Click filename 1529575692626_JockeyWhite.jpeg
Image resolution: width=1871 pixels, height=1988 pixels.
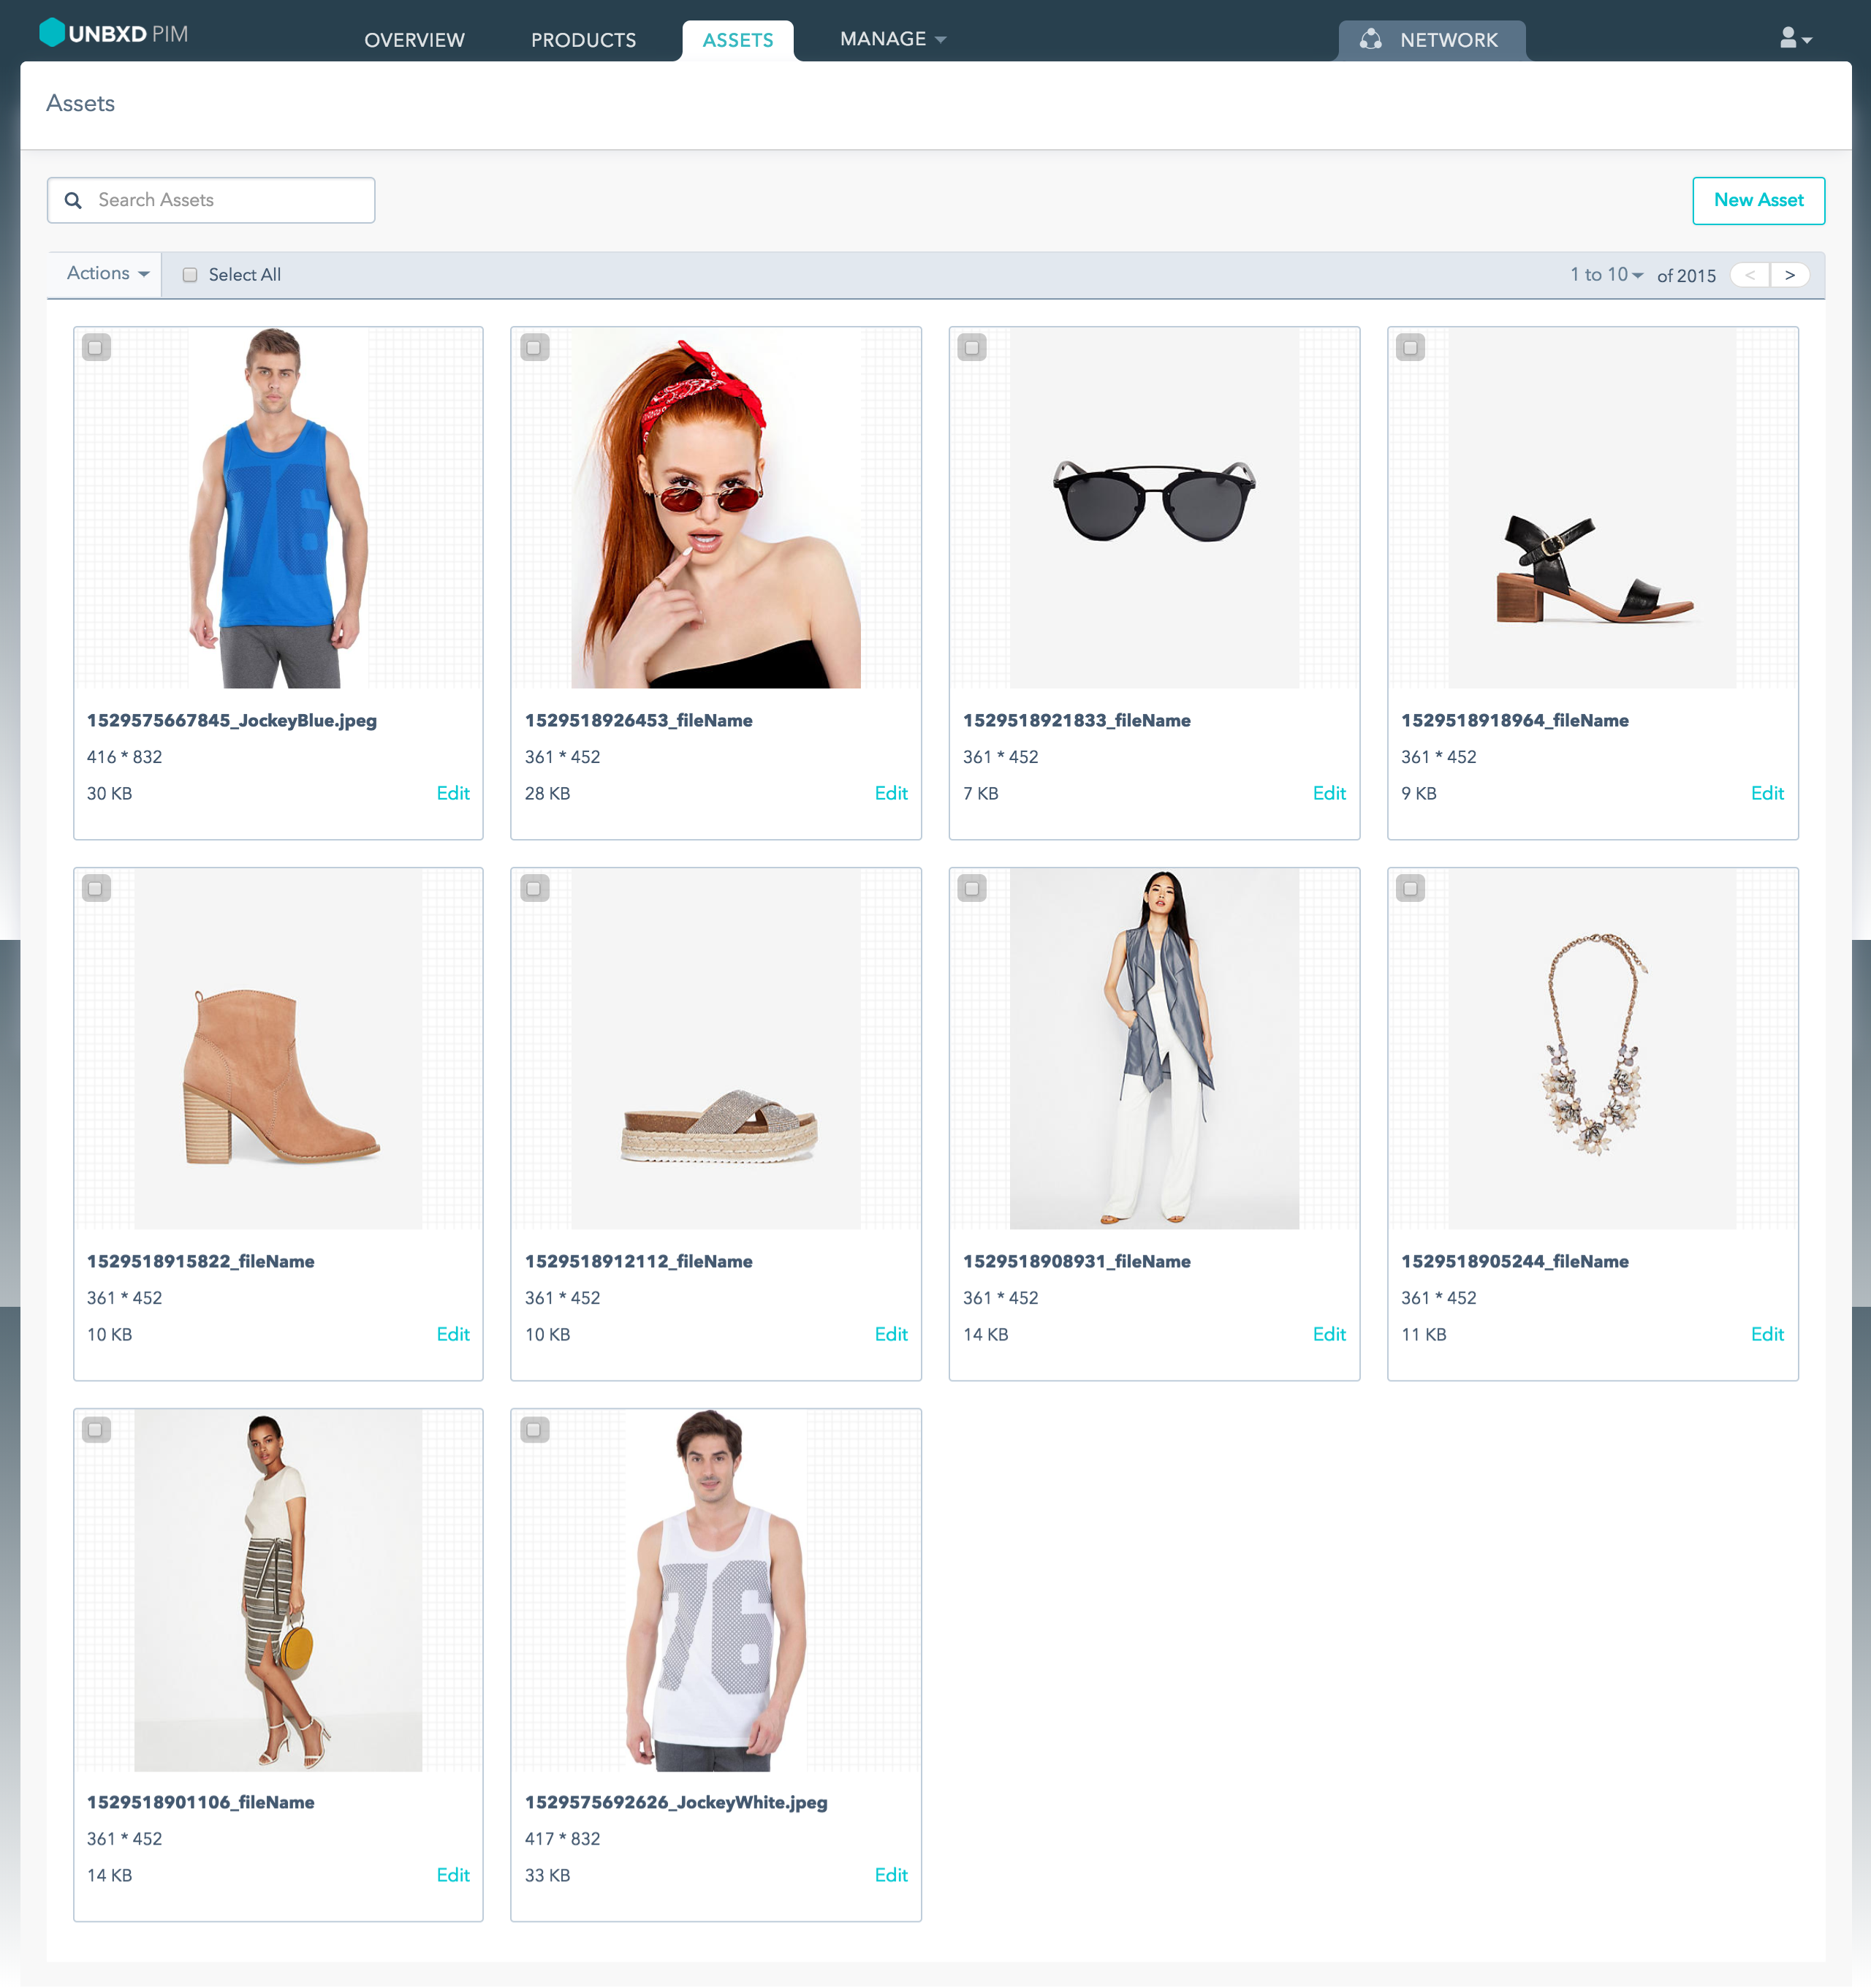(676, 1802)
